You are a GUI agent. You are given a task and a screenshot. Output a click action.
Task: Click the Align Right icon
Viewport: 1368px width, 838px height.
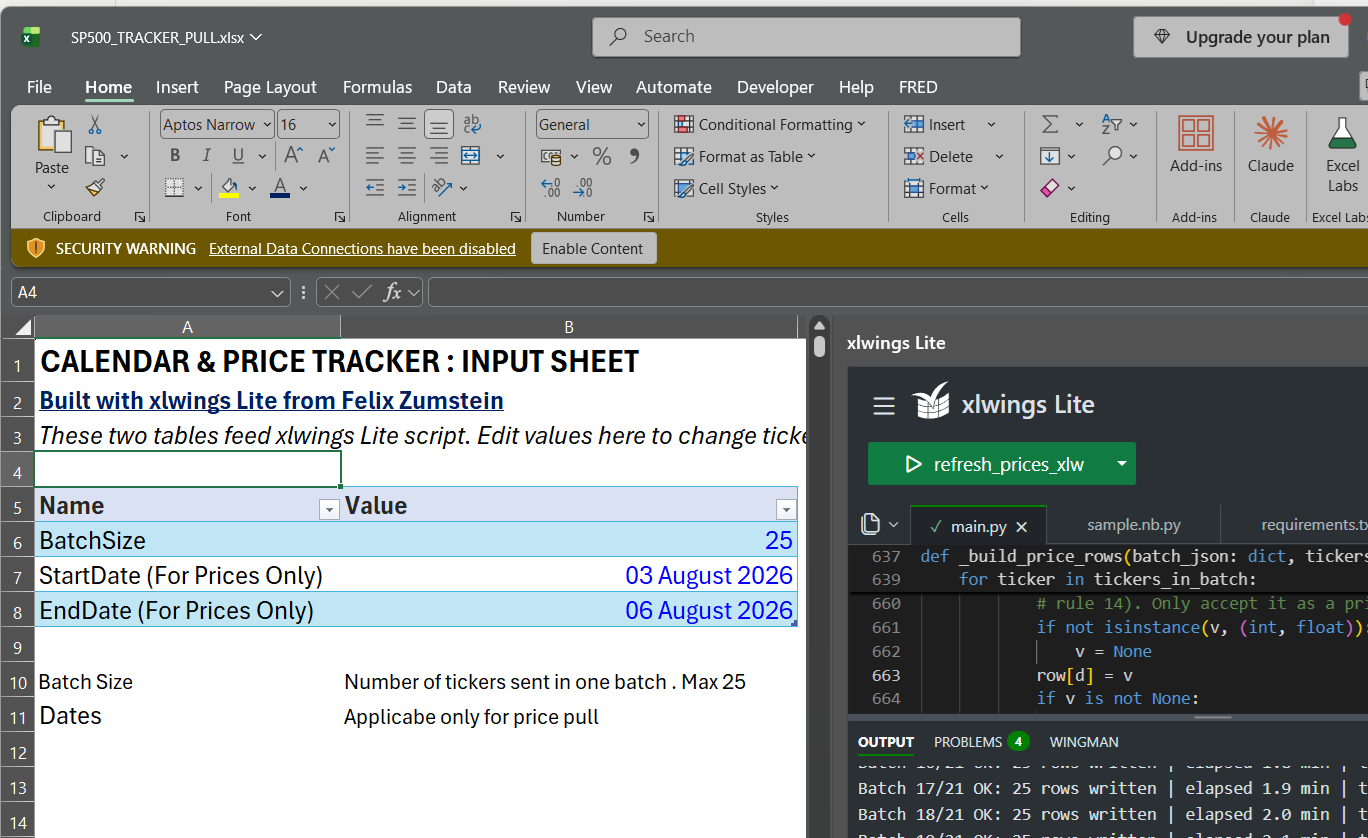(439, 156)
